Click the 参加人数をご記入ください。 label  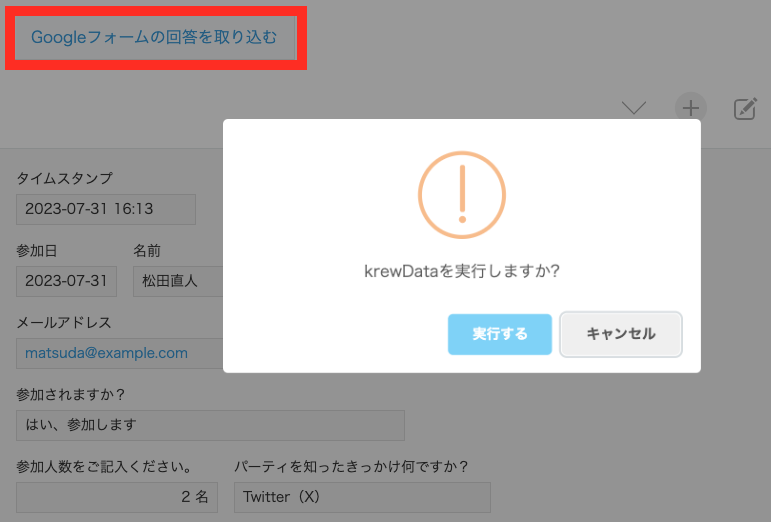click(104, 466)
